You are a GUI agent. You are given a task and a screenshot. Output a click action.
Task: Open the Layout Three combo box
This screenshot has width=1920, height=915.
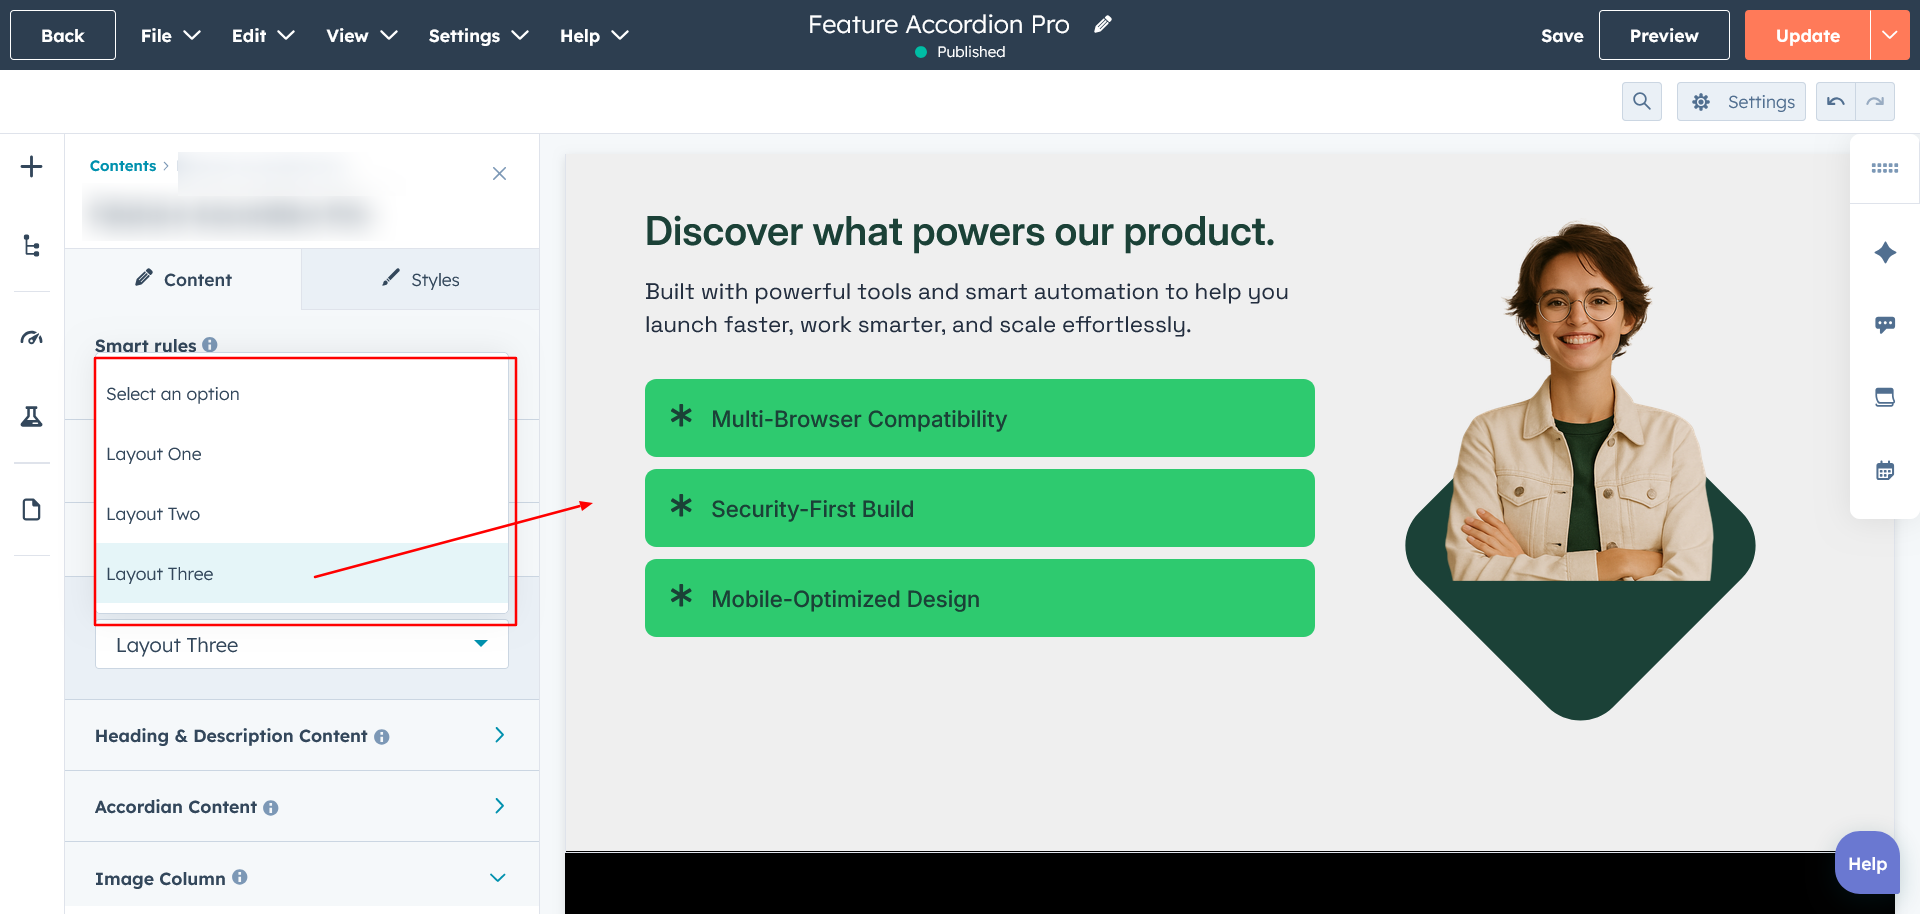pos(301,645)
